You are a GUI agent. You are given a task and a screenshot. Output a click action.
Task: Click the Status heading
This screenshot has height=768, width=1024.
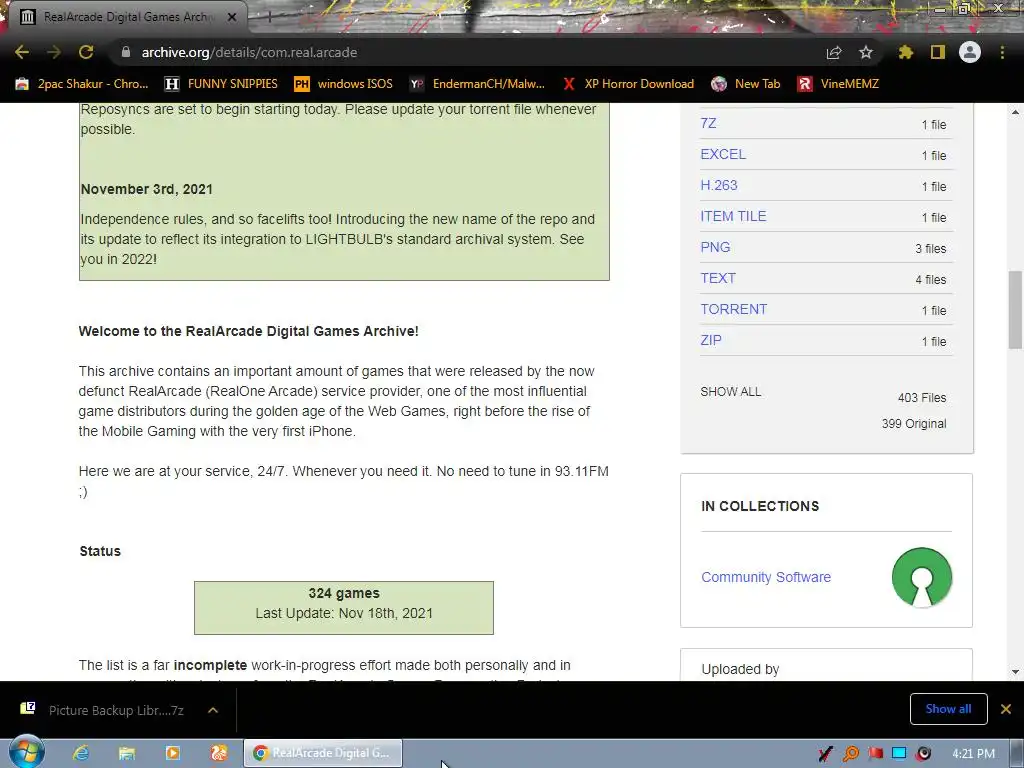[x=100, y=551]
